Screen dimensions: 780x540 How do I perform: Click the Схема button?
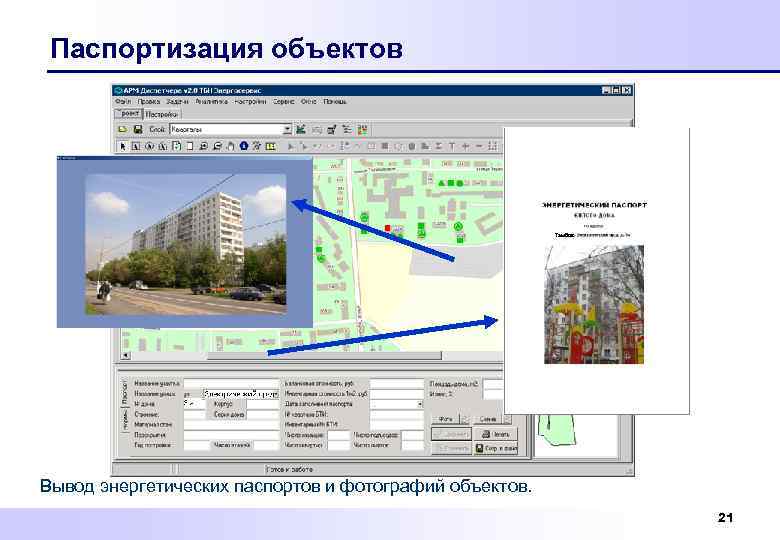coord(488,419)
